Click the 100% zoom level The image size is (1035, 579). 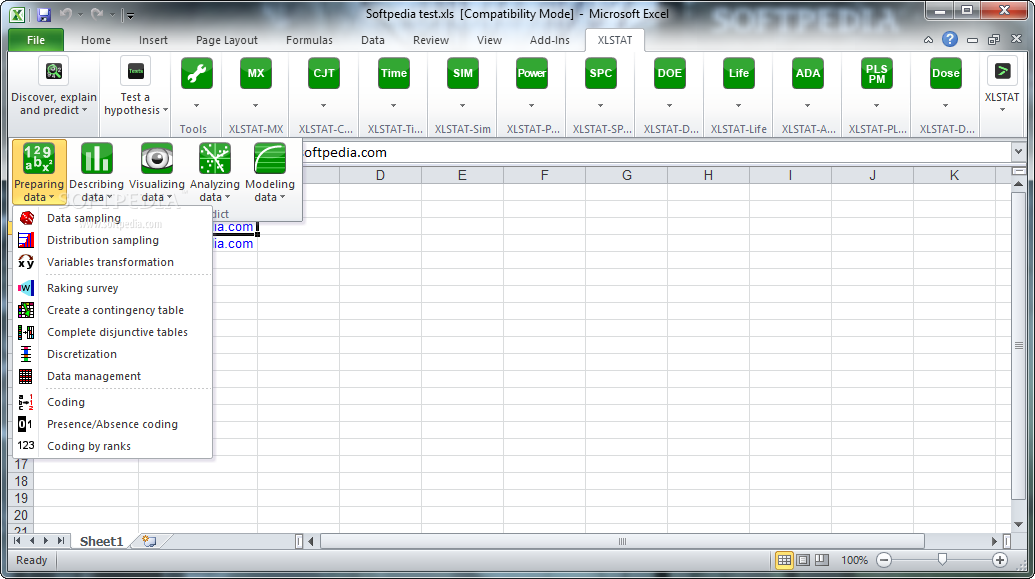(854, 560)
